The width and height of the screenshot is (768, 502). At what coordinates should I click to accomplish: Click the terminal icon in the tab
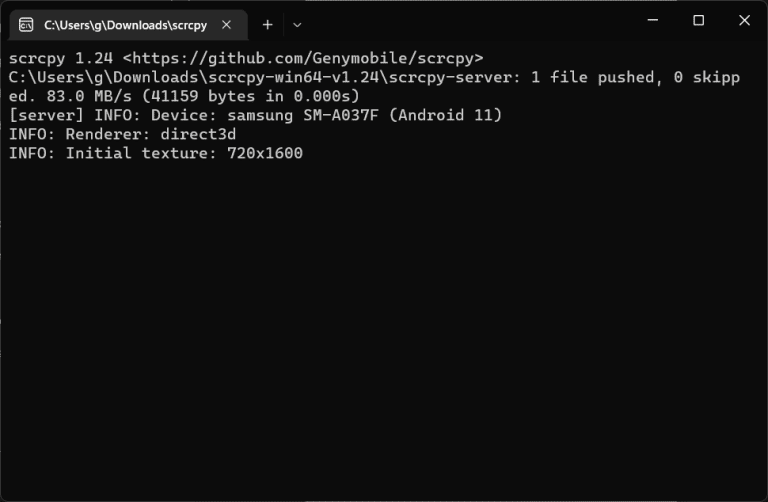26,24
